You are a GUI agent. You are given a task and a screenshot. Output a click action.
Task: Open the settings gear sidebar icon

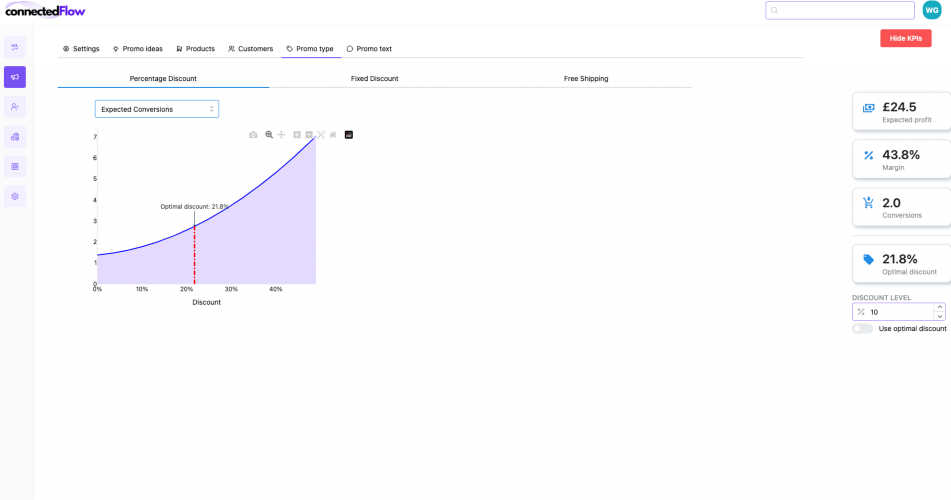15,196
